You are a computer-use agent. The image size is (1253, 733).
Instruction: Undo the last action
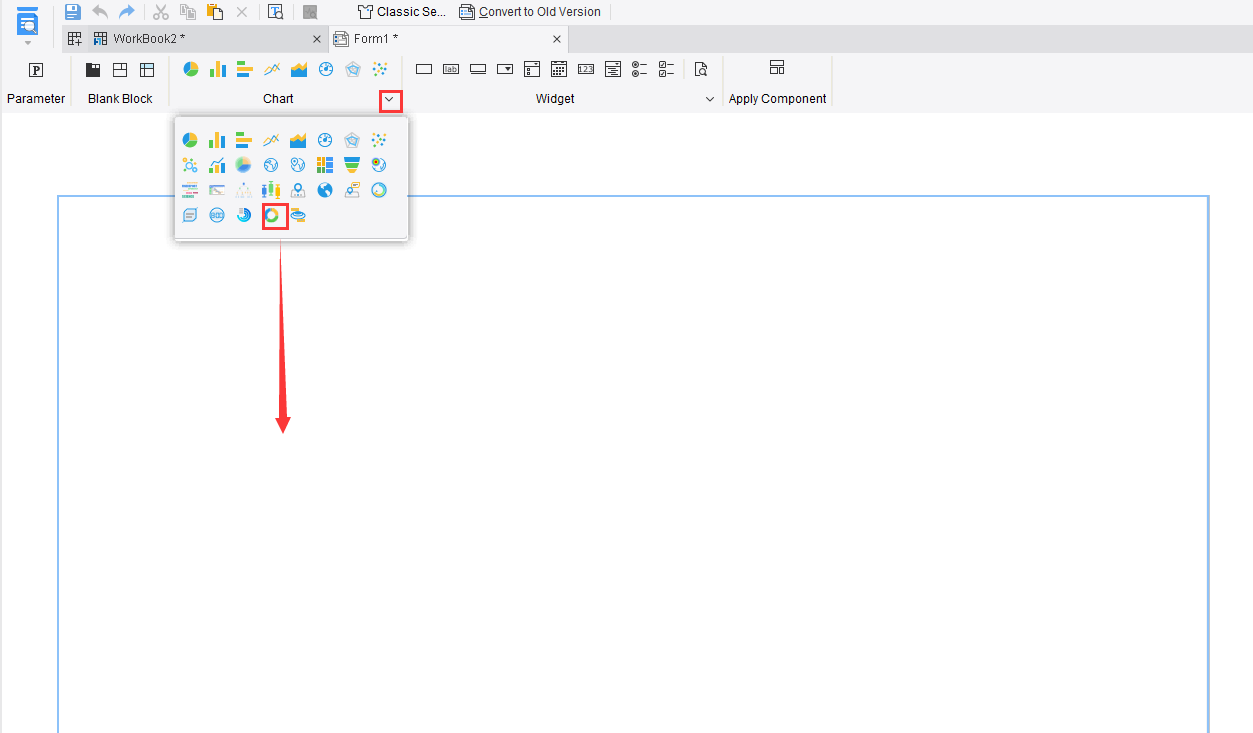tap(100, 12)
